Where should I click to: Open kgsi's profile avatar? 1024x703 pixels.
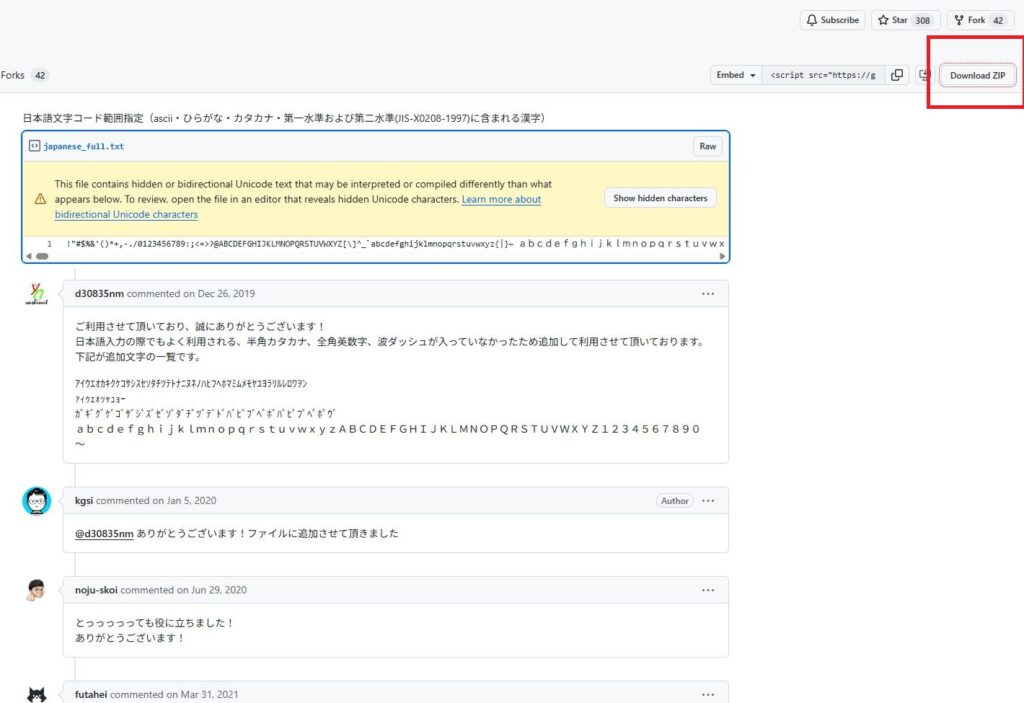(37, 501)
